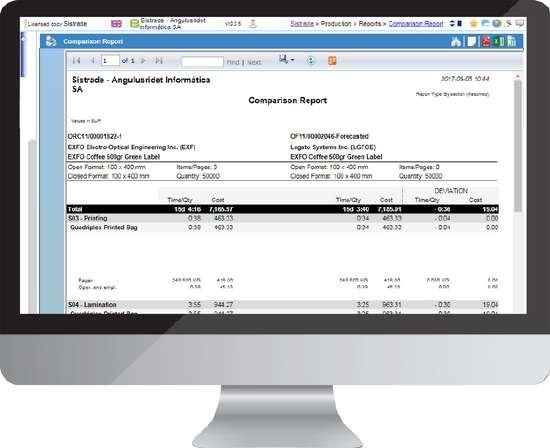Click Production in the breadcrumb
This screenshot has height=448, width=550.
click(336, 24)
